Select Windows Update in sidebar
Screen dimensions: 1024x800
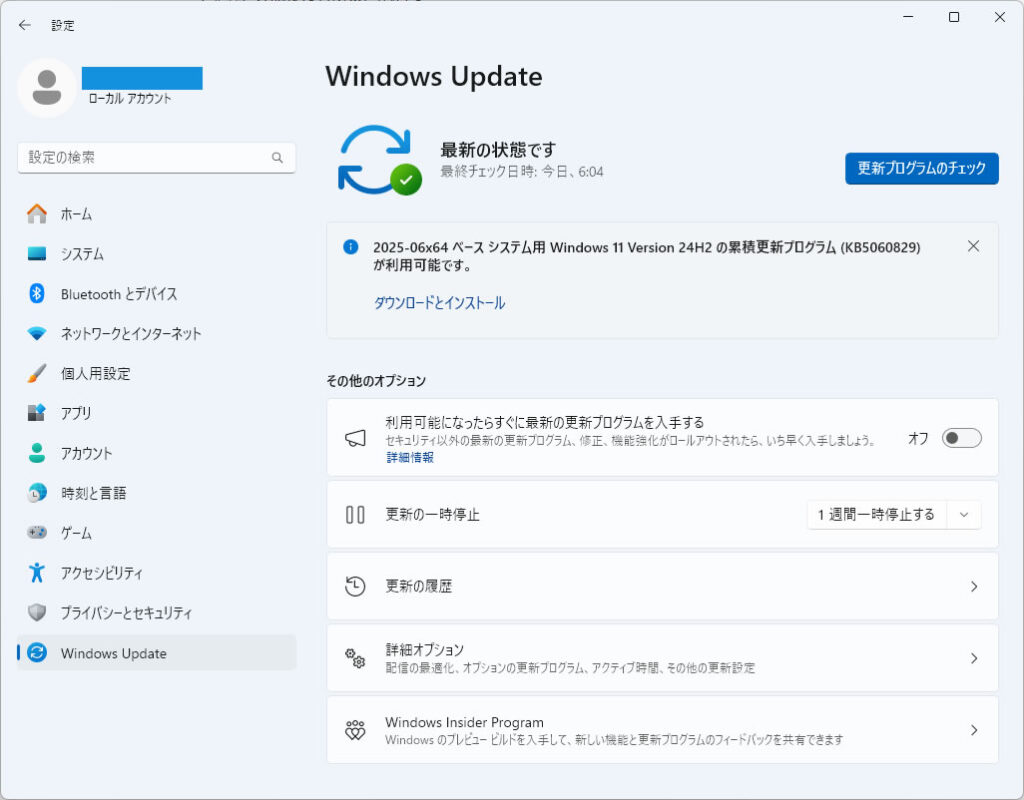pos(157,652)
